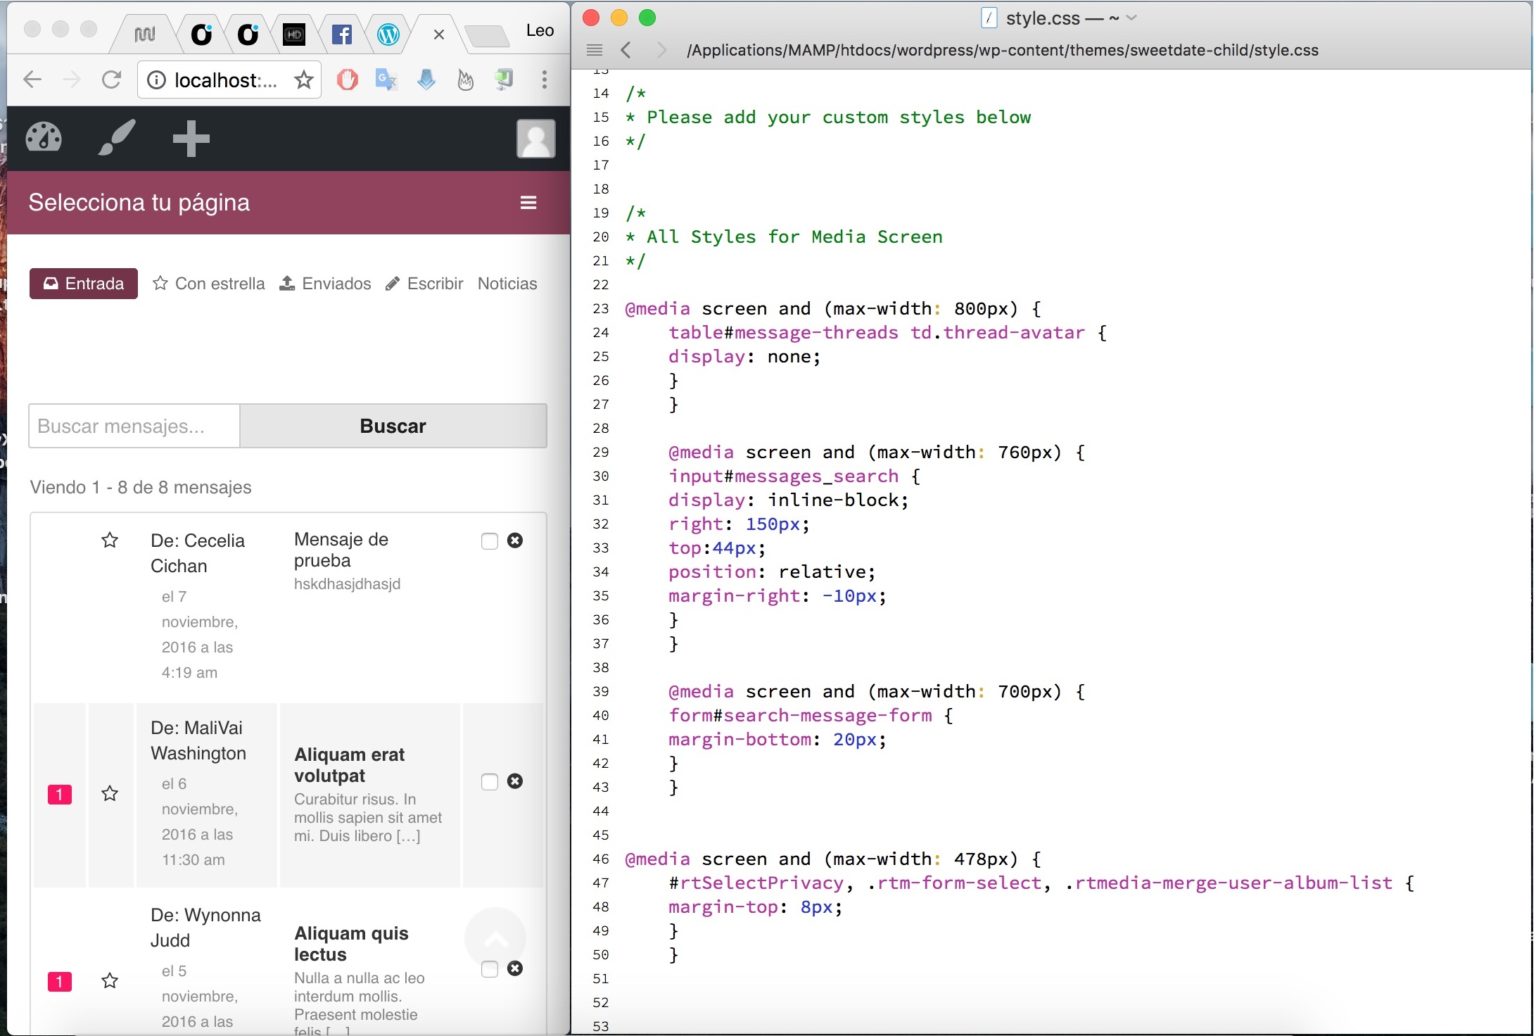The image size is (1536, 1036).
Task: Reload the localhost page
Action: [x=111, y=80]
